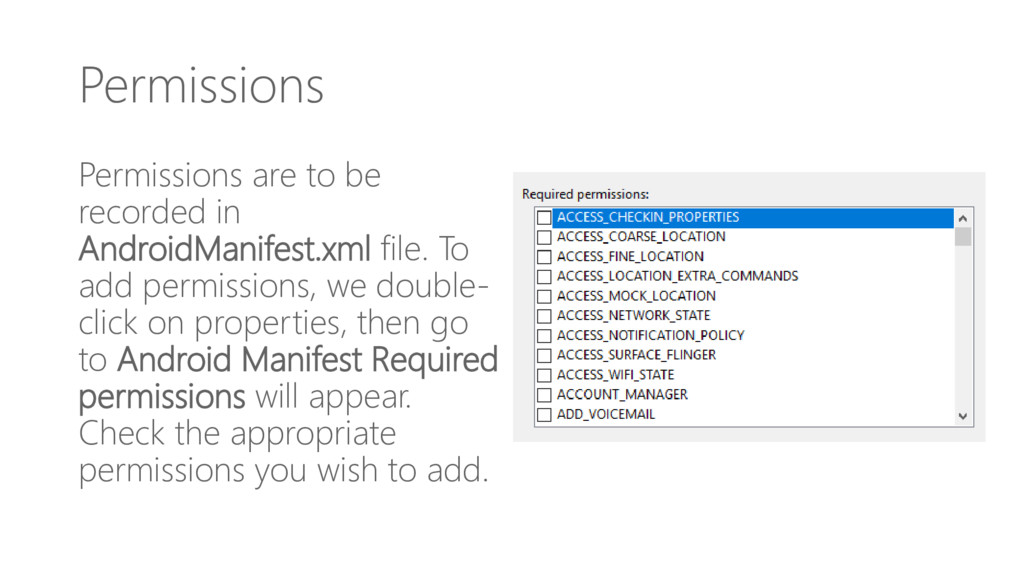Click the scroll up arrow in permissions list
1024x576 pixels.
point(963,218)
